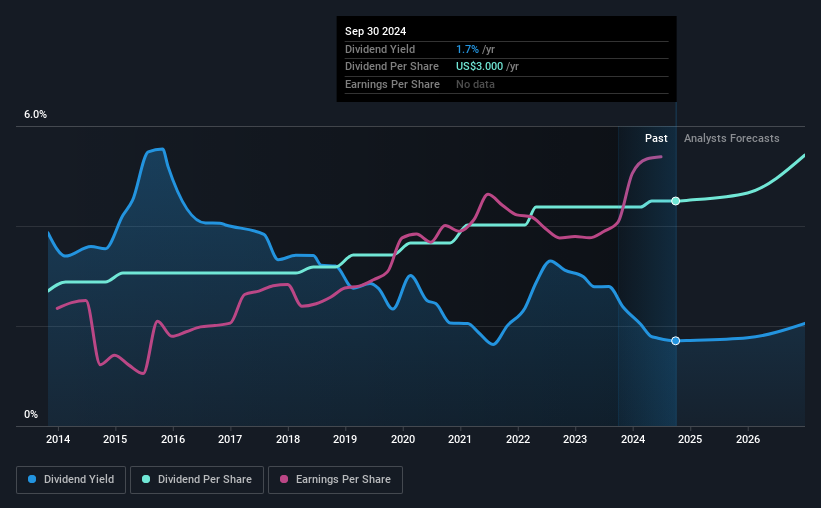The width and height of the screenshot is (821, 508).
Task: Click the 1.7% dividend yield value
Action: coord(467,49)
